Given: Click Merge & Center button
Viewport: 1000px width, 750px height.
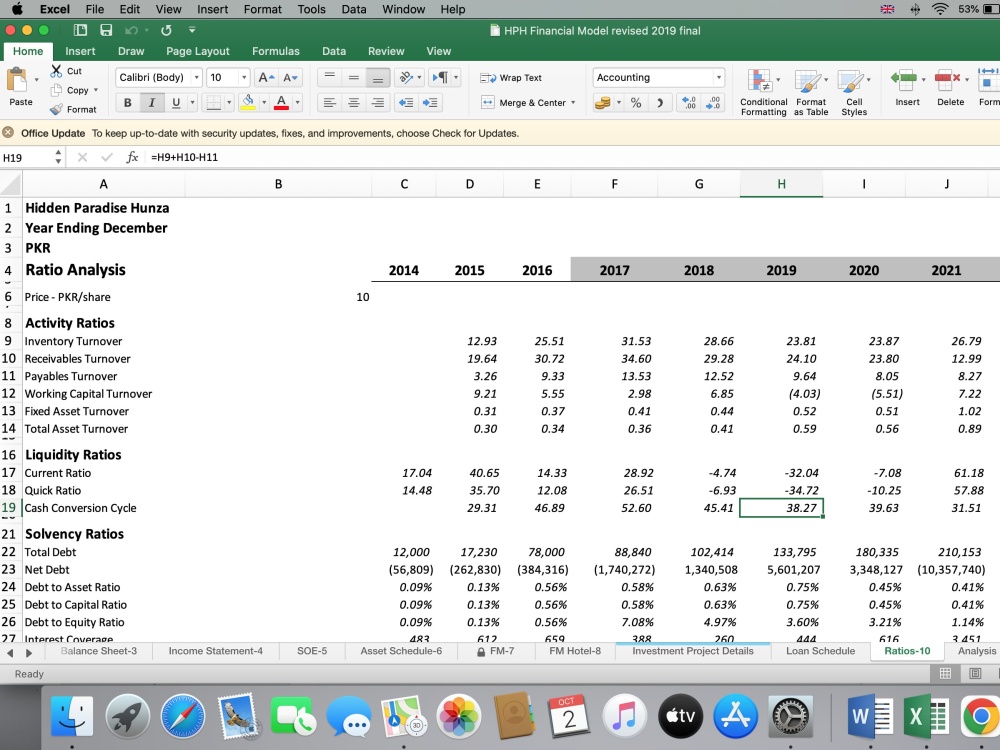Looking at the screenshot, I should 524,102.
